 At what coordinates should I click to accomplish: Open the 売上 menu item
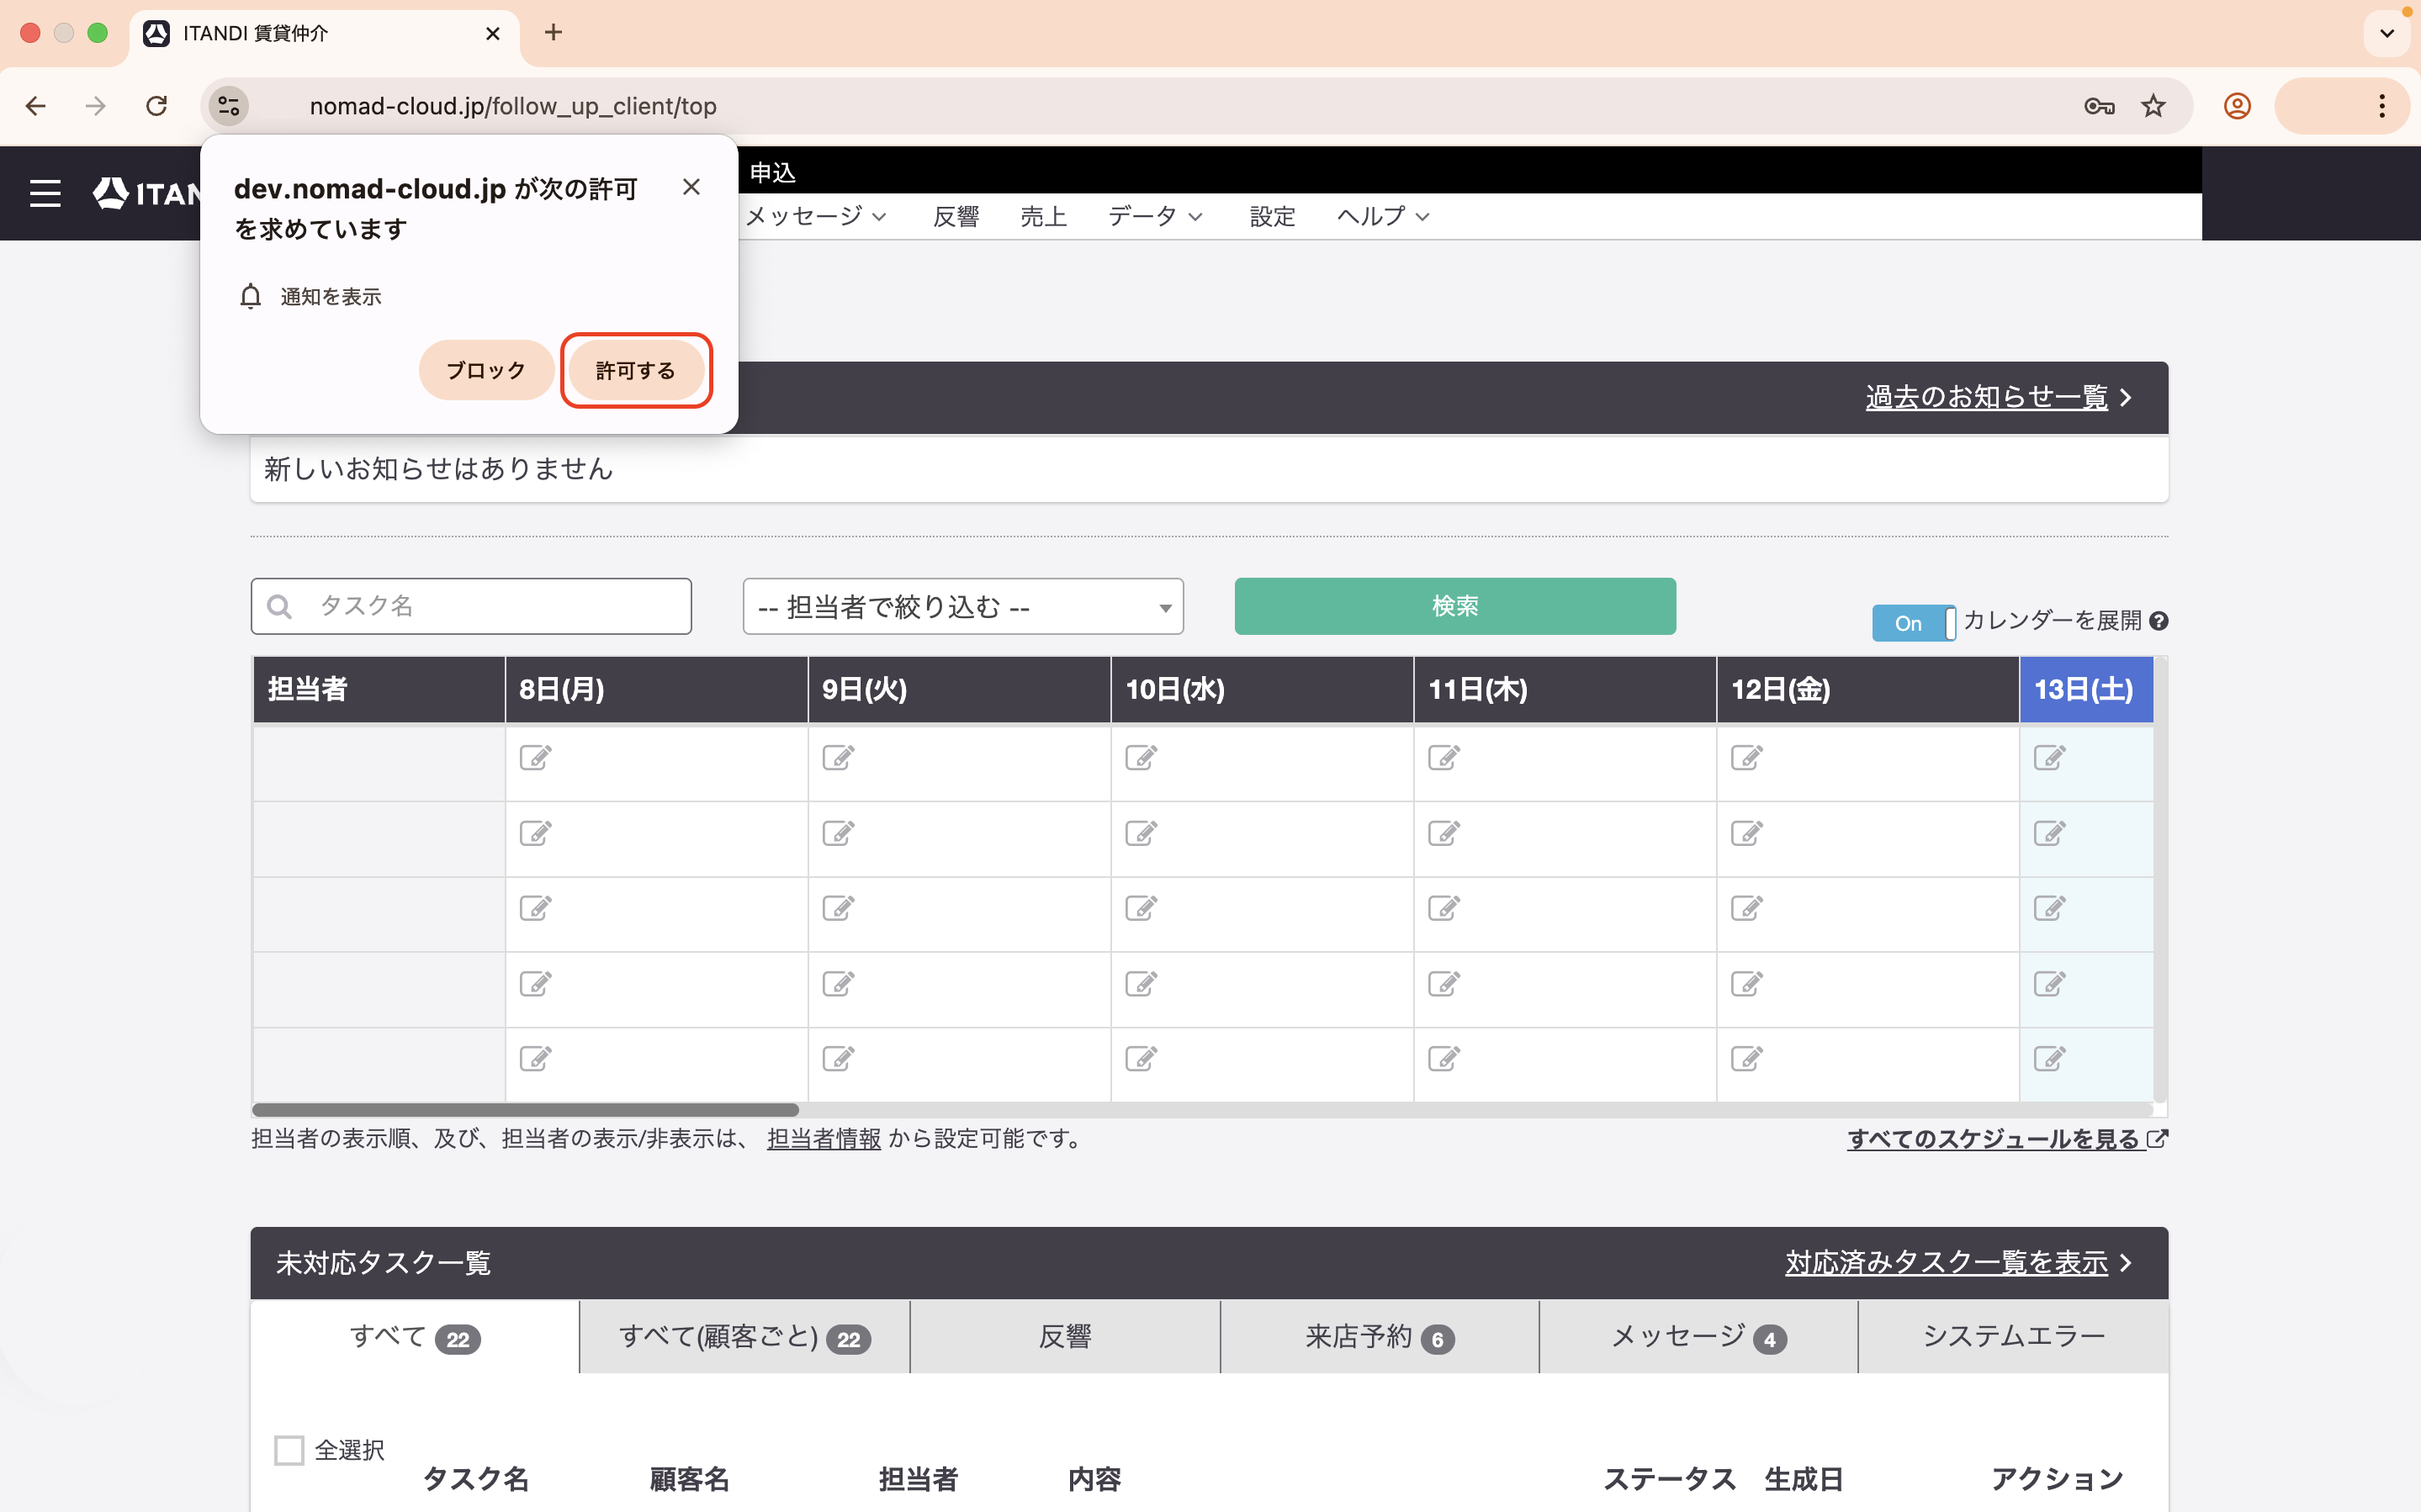tap(1043, 216)
